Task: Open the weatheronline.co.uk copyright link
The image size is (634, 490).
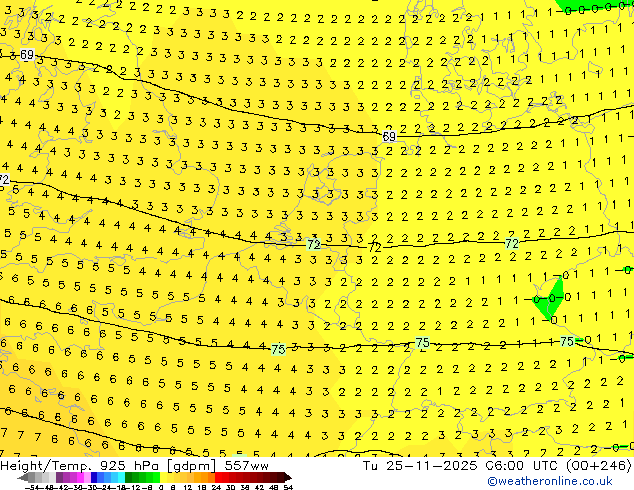Action: [550, 481]
